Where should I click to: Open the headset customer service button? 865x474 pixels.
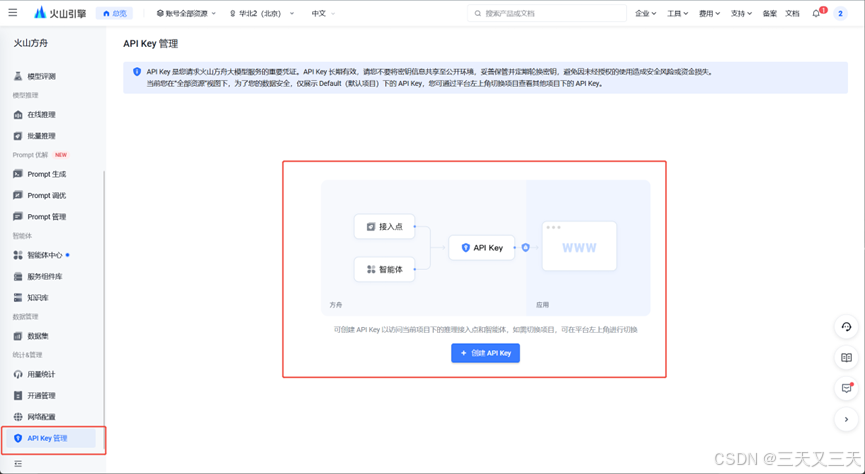[x=846, y=327]
